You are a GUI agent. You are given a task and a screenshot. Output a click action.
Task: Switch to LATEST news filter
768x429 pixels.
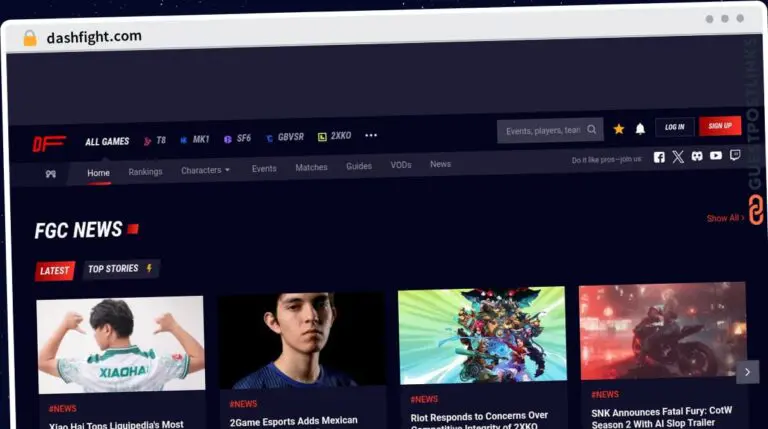coord(54,271)
